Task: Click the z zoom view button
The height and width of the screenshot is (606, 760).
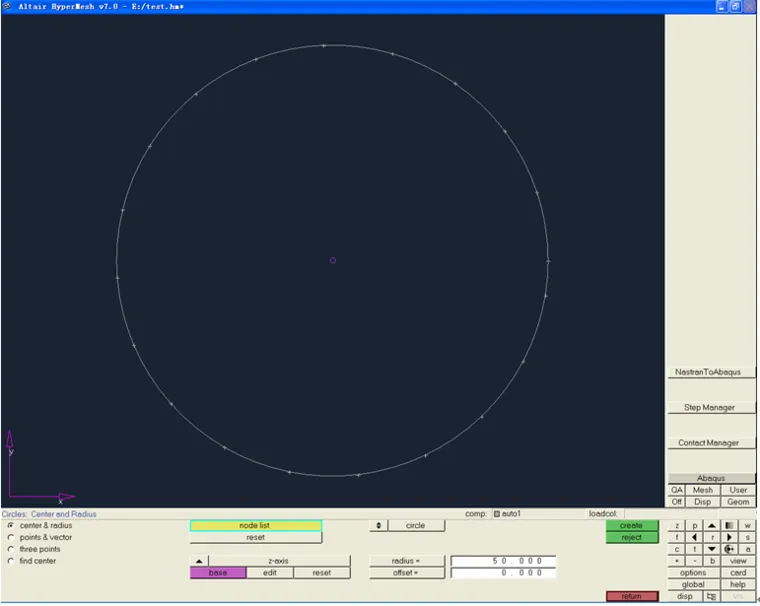Action: pos(677,526)
